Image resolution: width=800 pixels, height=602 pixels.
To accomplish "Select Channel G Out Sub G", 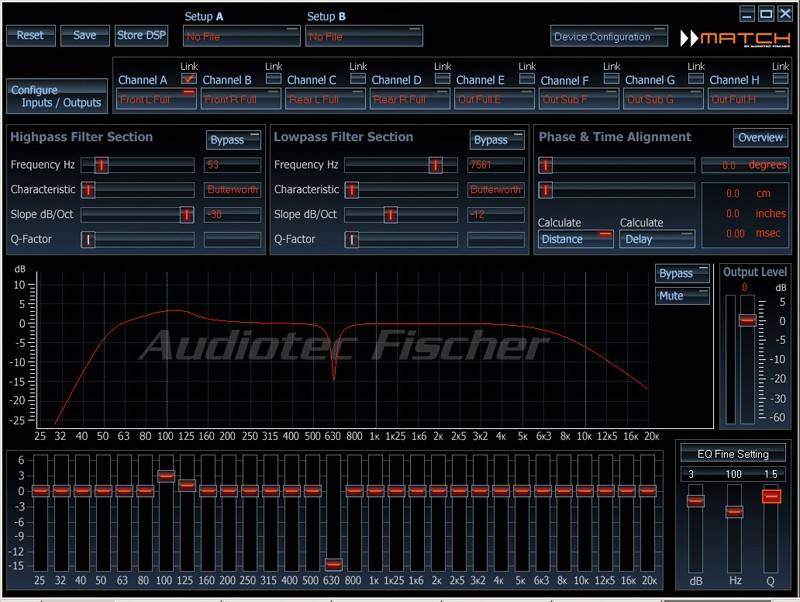I will tap(663, 99).
